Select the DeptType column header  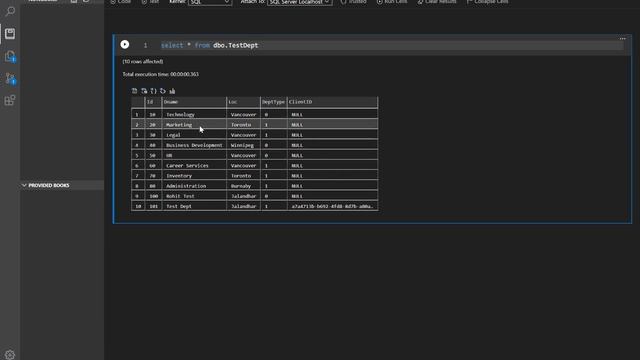point(273,102)
